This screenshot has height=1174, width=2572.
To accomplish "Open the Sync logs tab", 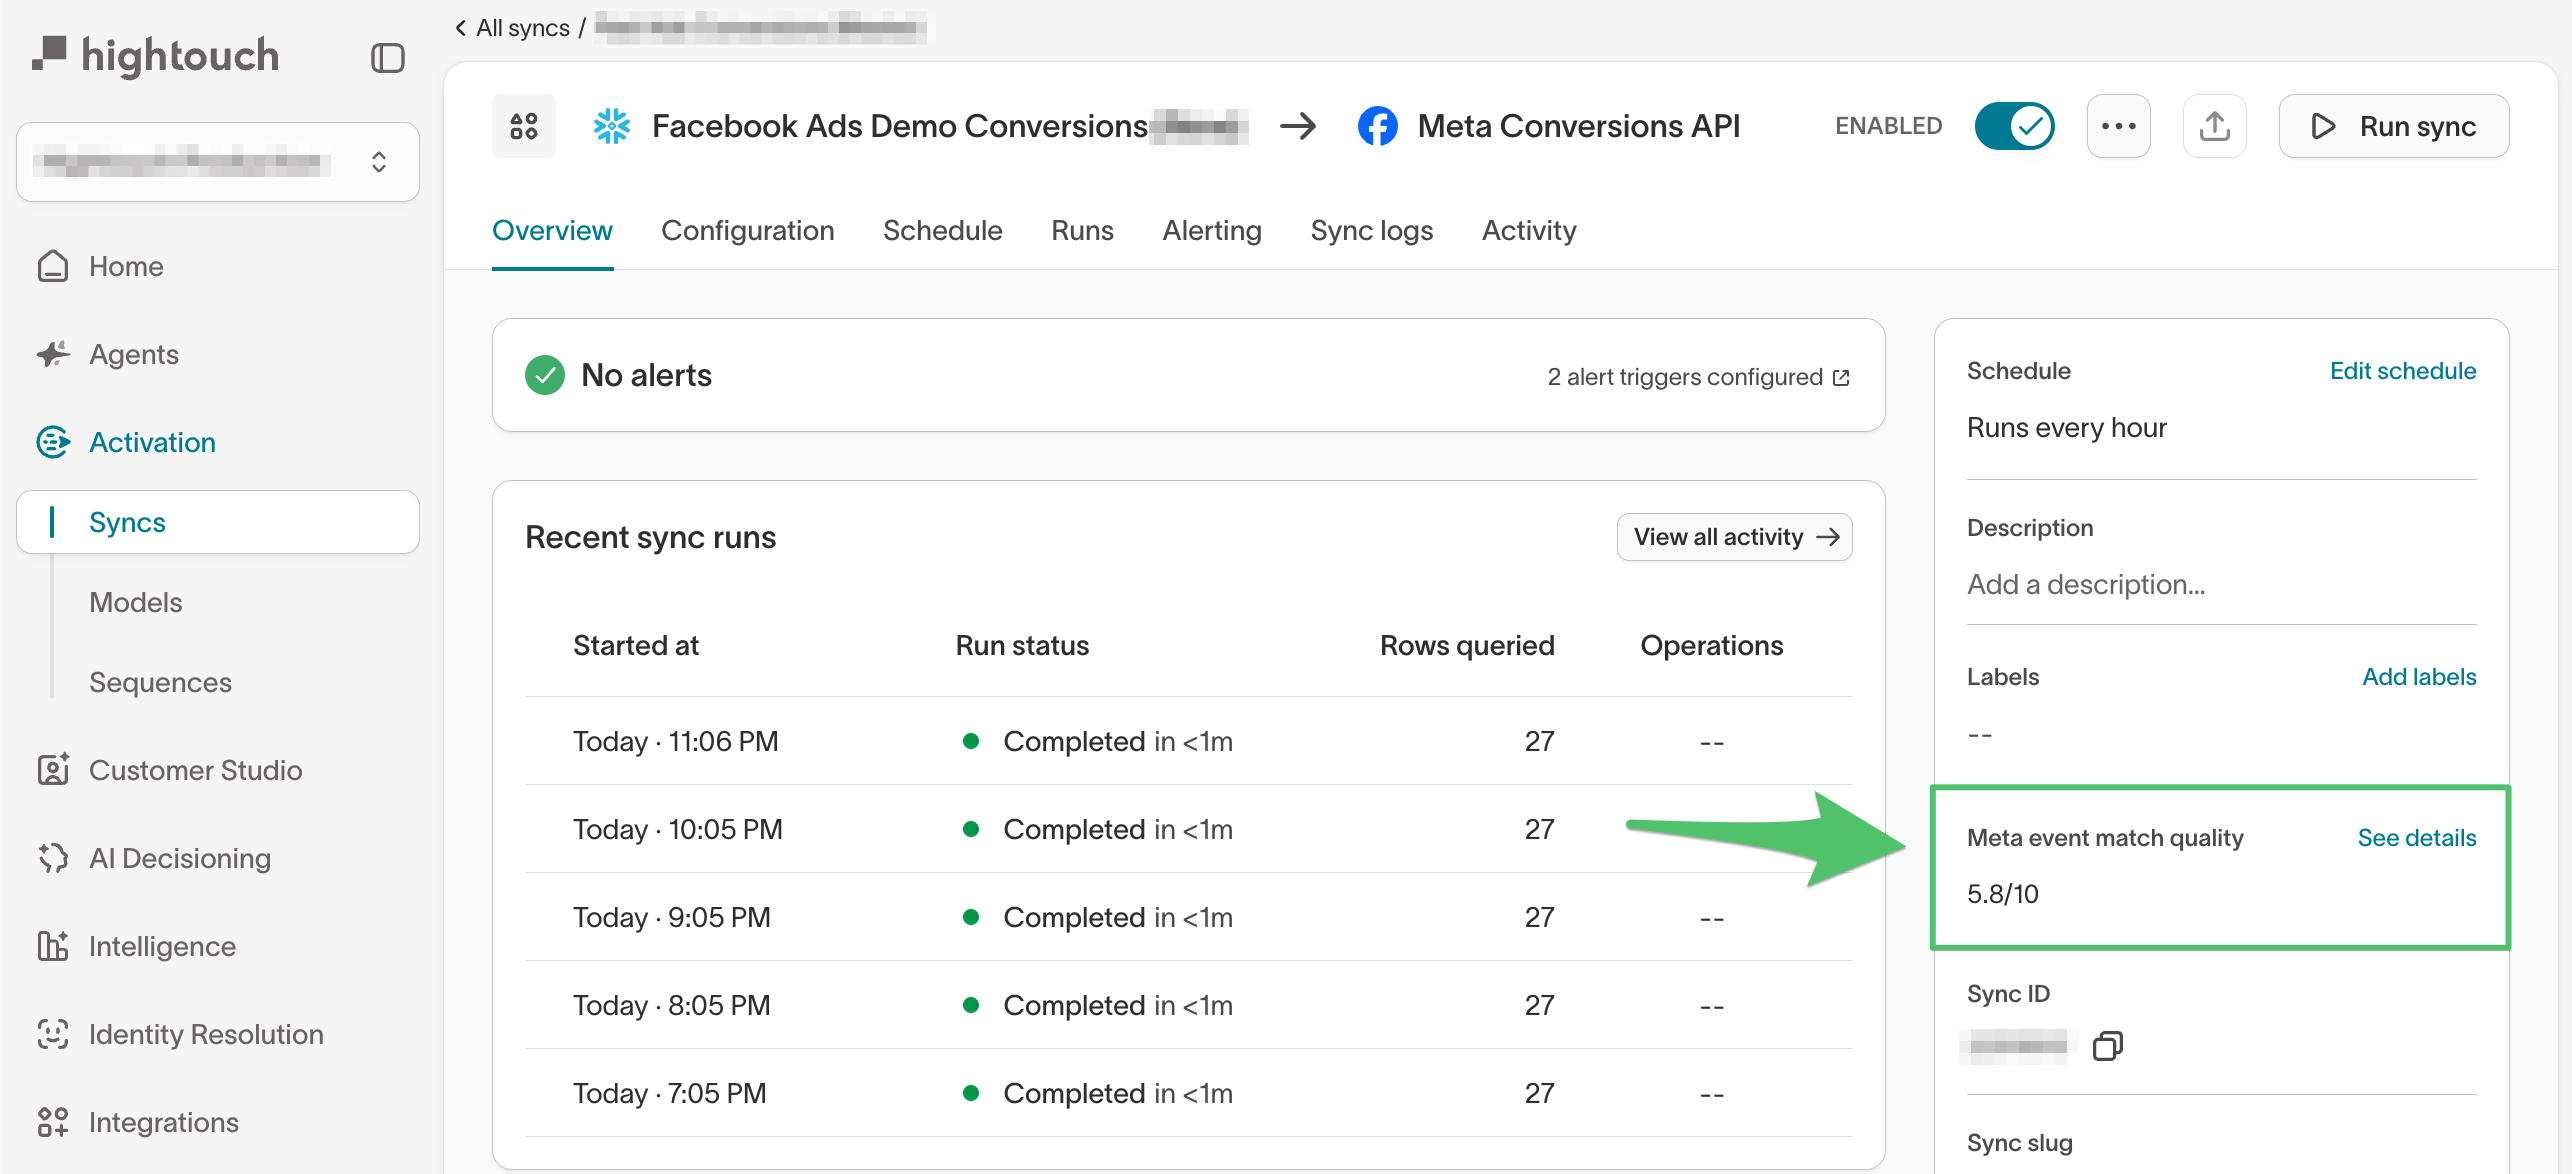I will tap(1371, 230).
